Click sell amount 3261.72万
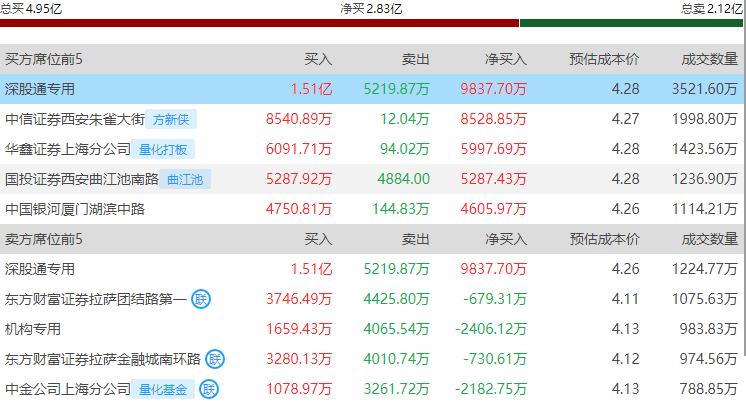The image size is (746, 402). tap(396, 389)
